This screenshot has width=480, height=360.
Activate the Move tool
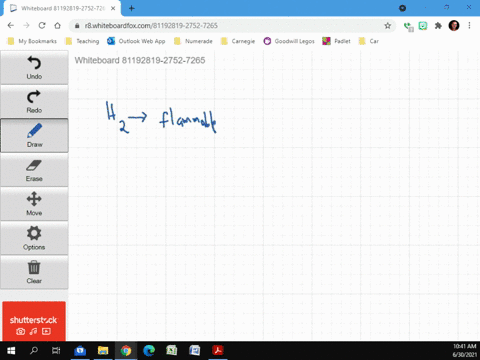tap(34, 204)
